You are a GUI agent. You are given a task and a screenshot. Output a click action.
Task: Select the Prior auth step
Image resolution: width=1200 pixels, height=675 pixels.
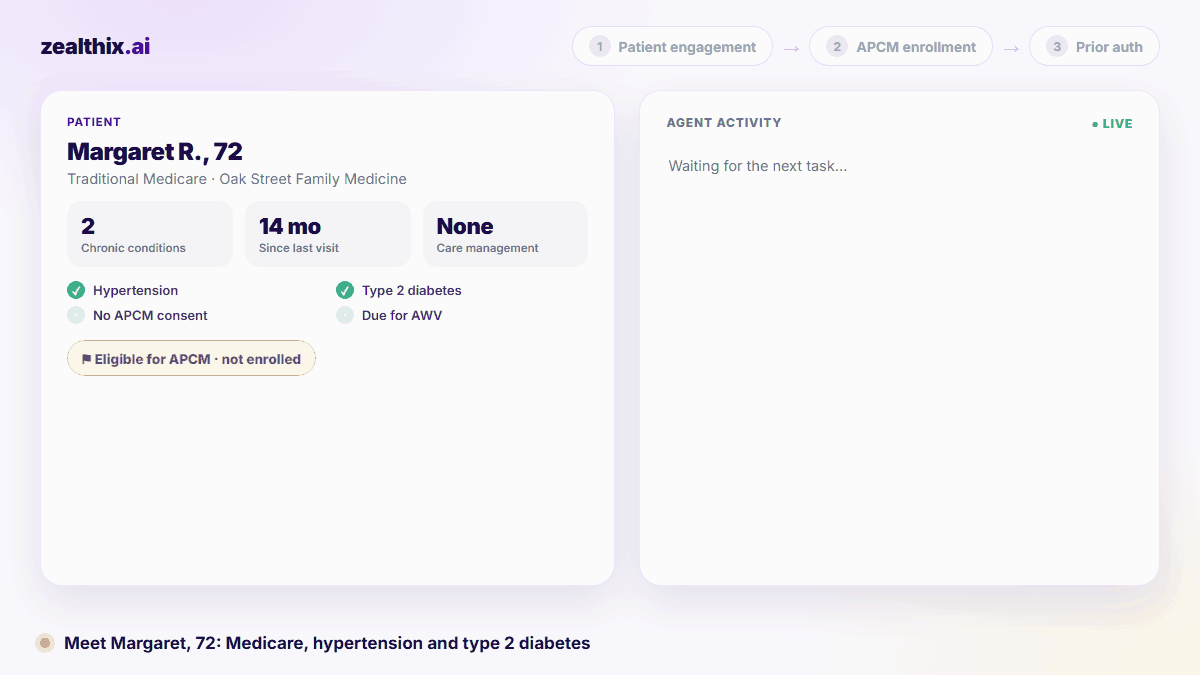1094,46
